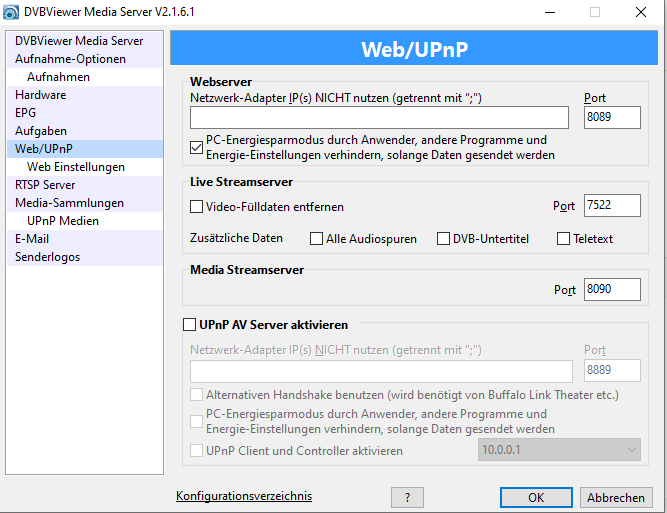Image resolution: width=667 pixels, height=513 pixels.
Task: Select Aufnahme-Optionen in the sidebar
Action: tap(85, 59)
